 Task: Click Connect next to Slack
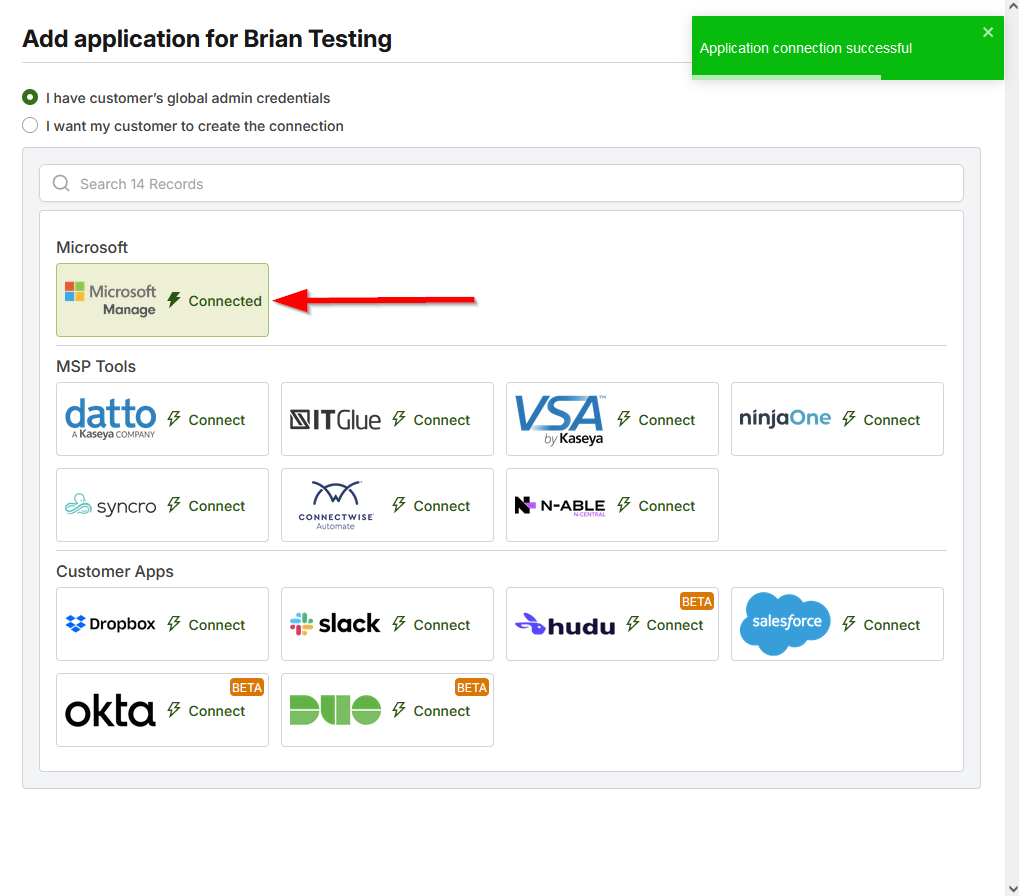441,625
